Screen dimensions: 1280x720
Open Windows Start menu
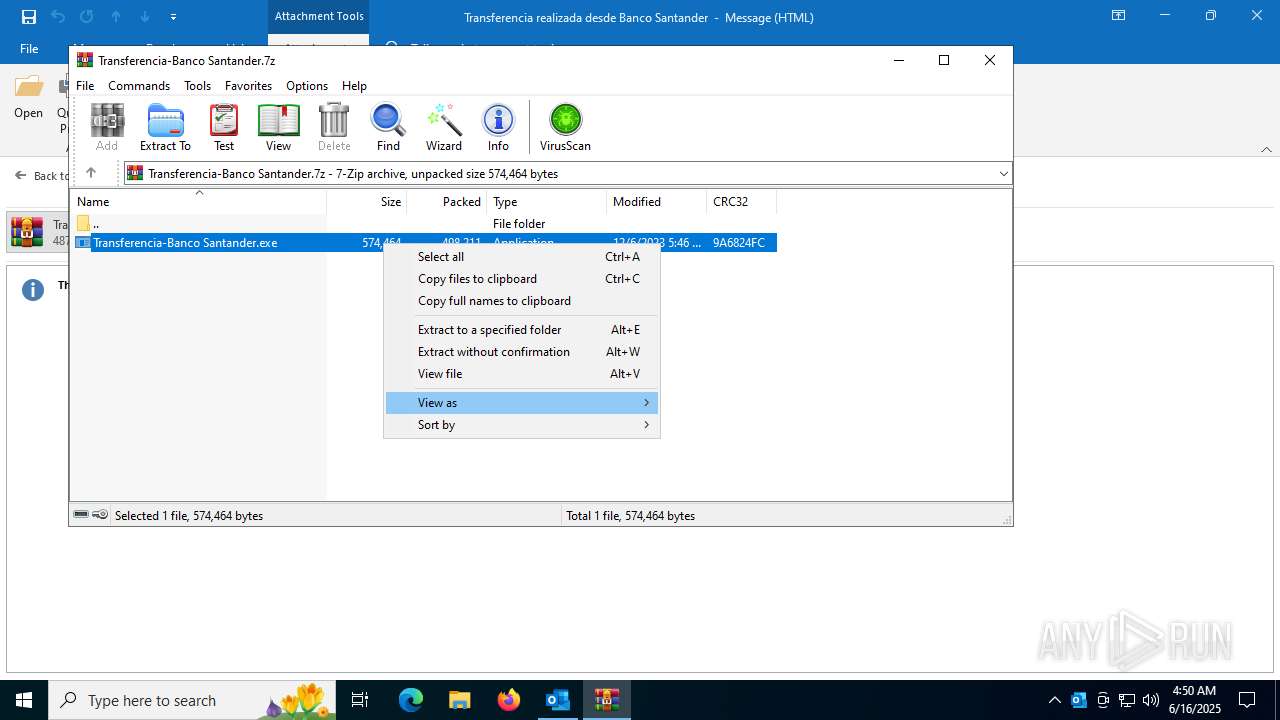click(24, 700)
